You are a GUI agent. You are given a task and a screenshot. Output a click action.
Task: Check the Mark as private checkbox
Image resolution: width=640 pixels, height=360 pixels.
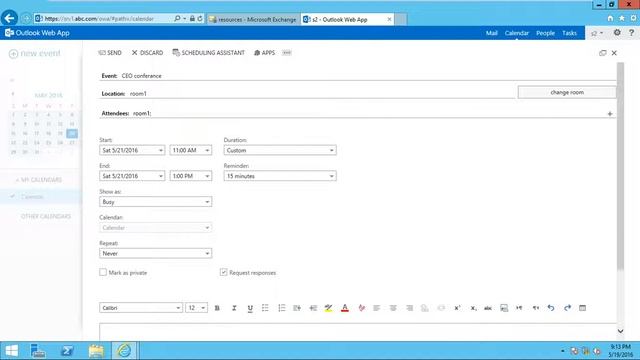click(x=103, y=272)
